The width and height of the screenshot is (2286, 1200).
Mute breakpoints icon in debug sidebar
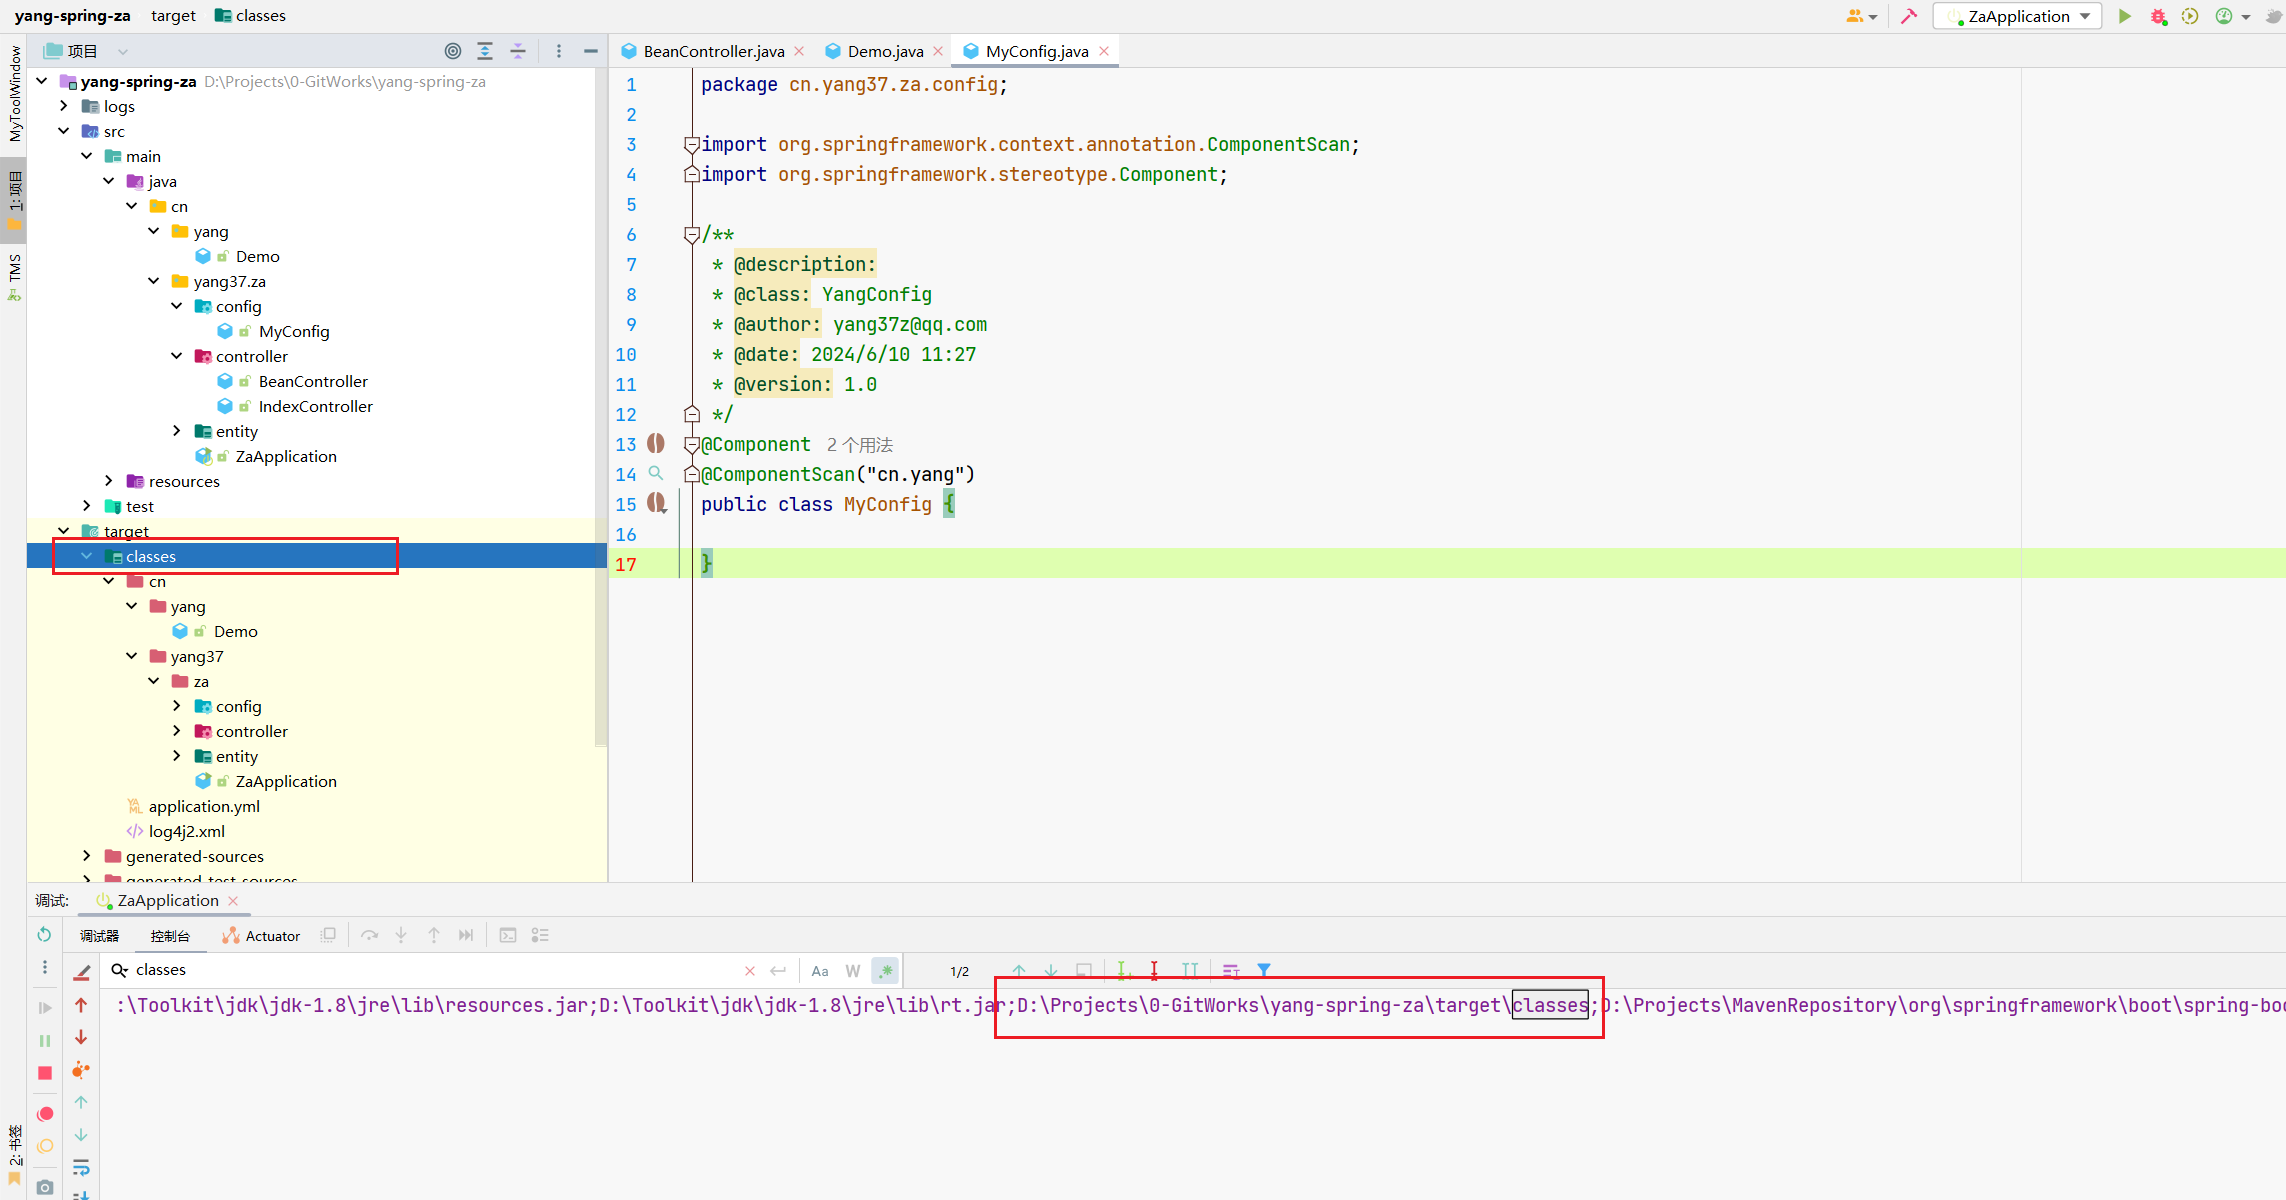(45, 1146)
